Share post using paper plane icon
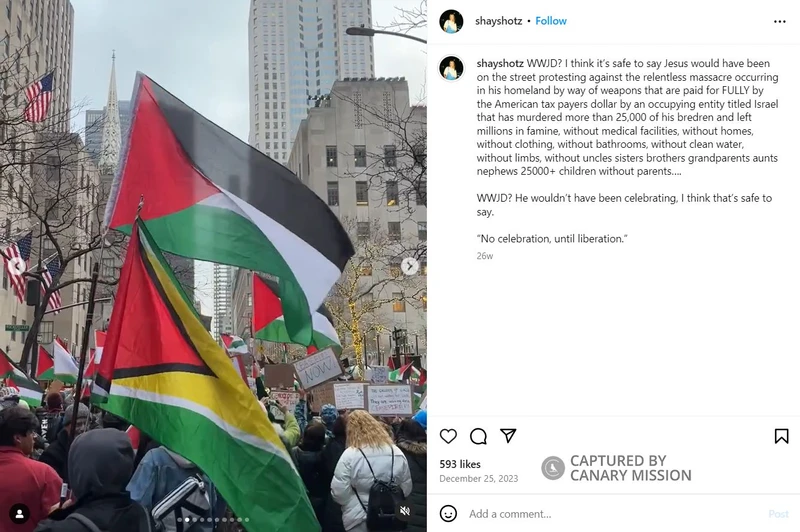Image resolution: width=800 pixels, height=532 pixels. 508,436
